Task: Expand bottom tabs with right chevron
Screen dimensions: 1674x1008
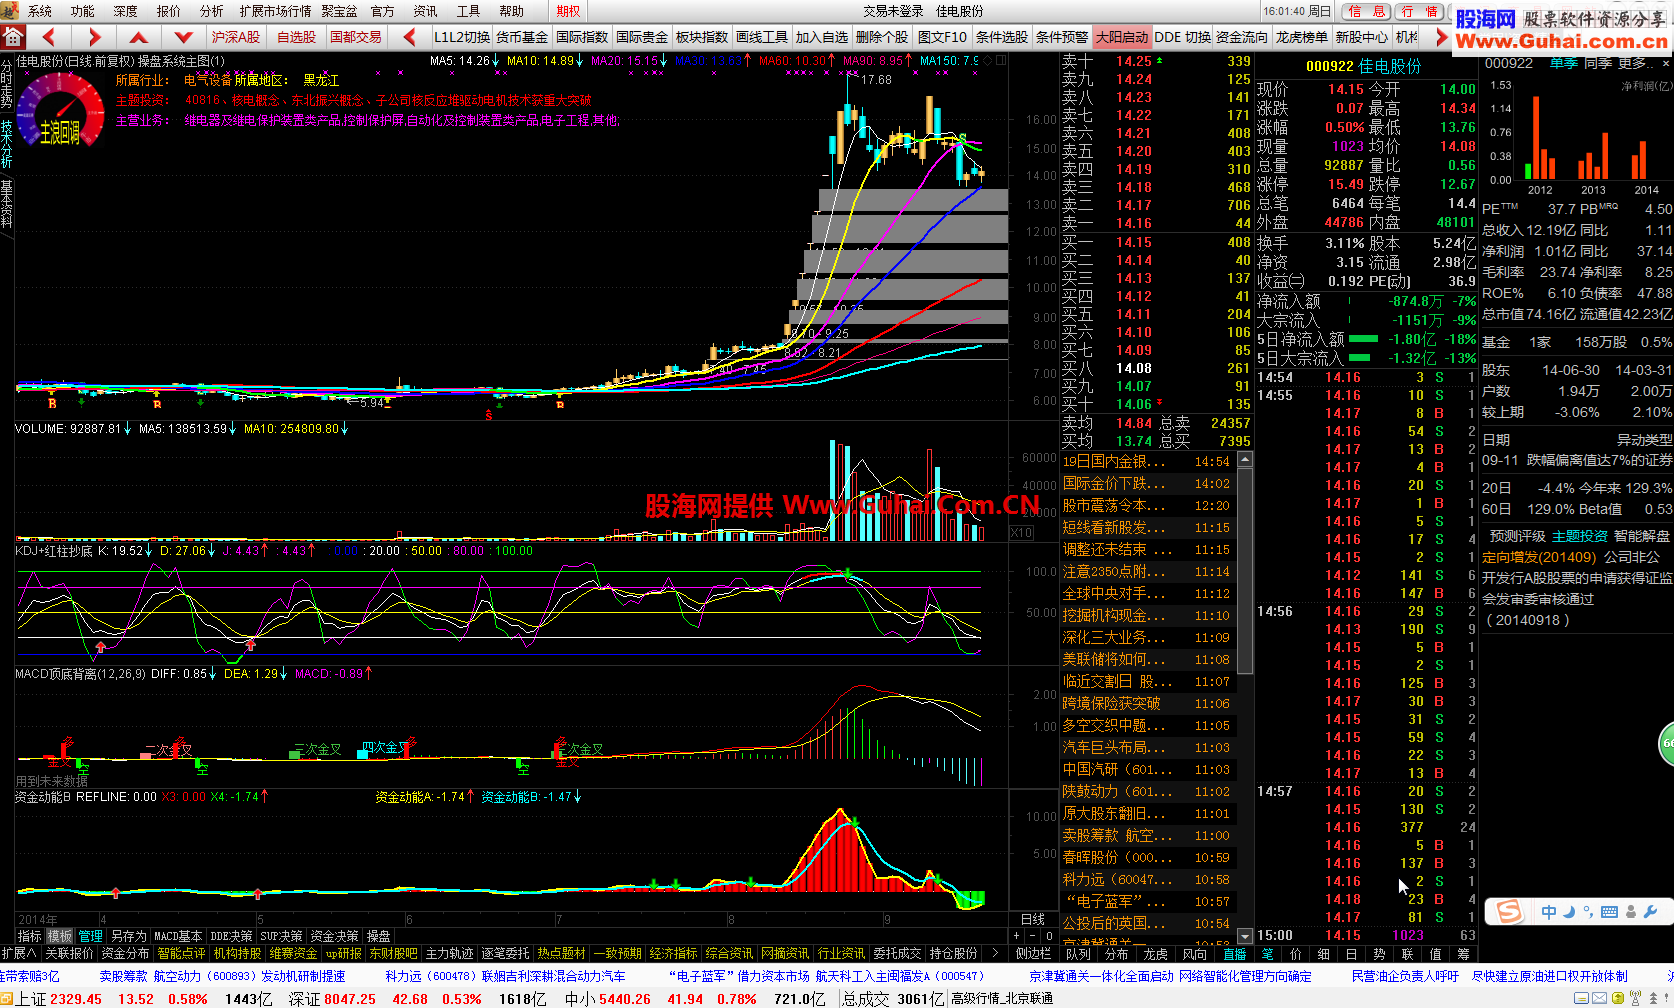Action: [995, 953]
